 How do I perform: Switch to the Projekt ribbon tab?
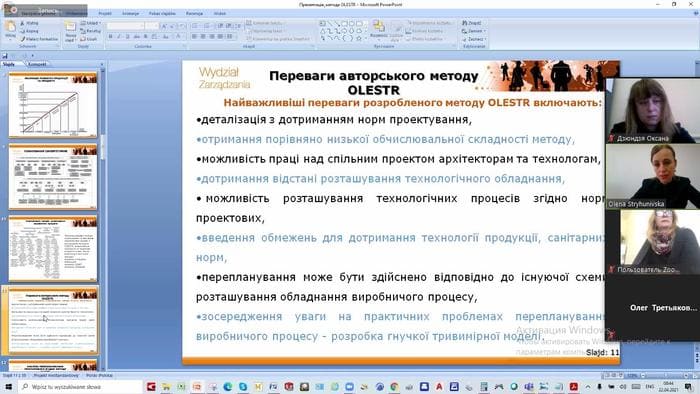(105, 13)
